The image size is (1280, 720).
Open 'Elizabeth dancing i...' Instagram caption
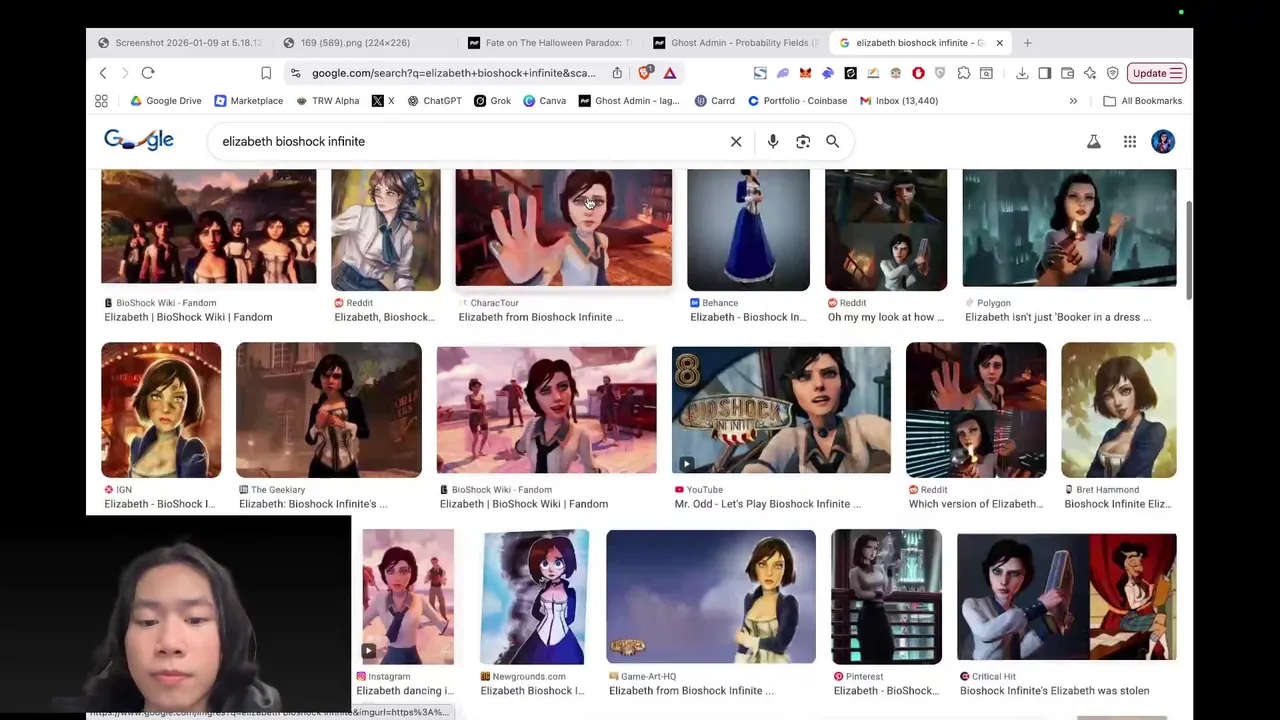(x=405, y=691)
